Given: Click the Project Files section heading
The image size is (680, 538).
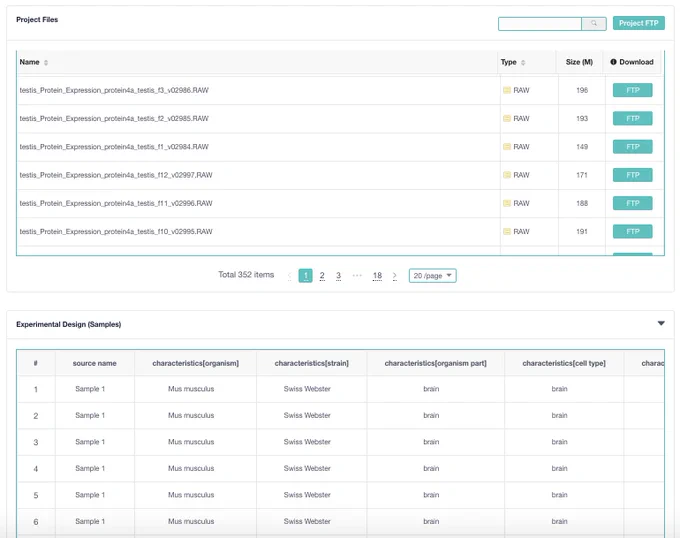Looking at the screenshot, I should pos(37,20).
